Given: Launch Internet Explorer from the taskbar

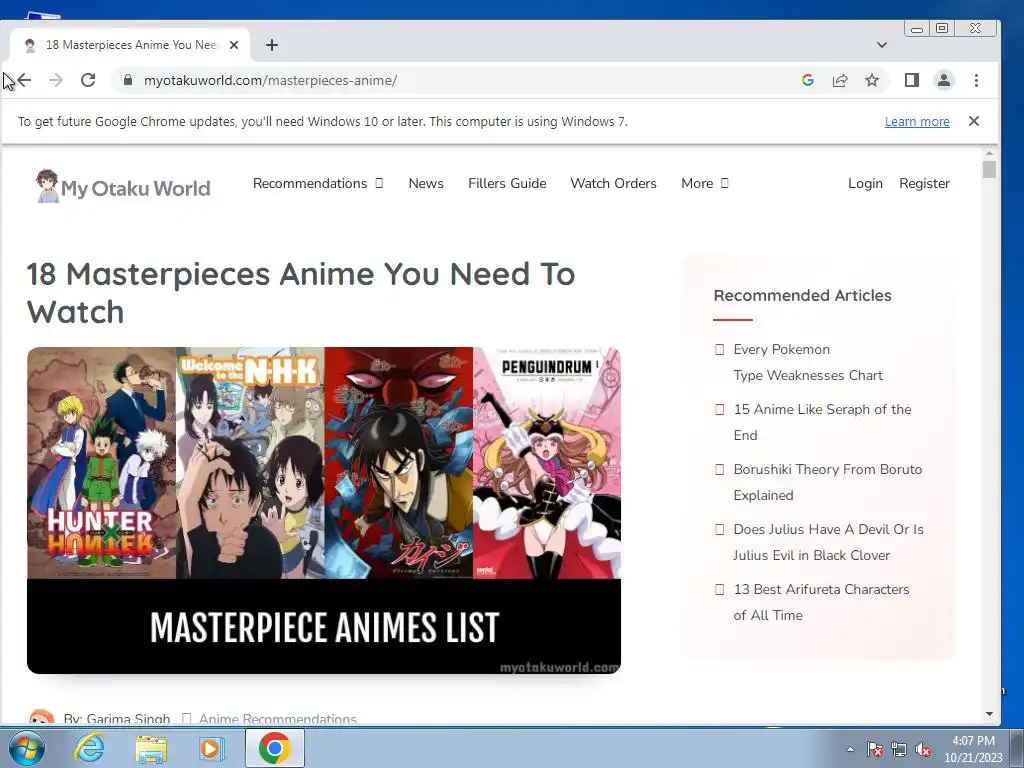Looking at the screenshot, I should (x=89, y=748).
